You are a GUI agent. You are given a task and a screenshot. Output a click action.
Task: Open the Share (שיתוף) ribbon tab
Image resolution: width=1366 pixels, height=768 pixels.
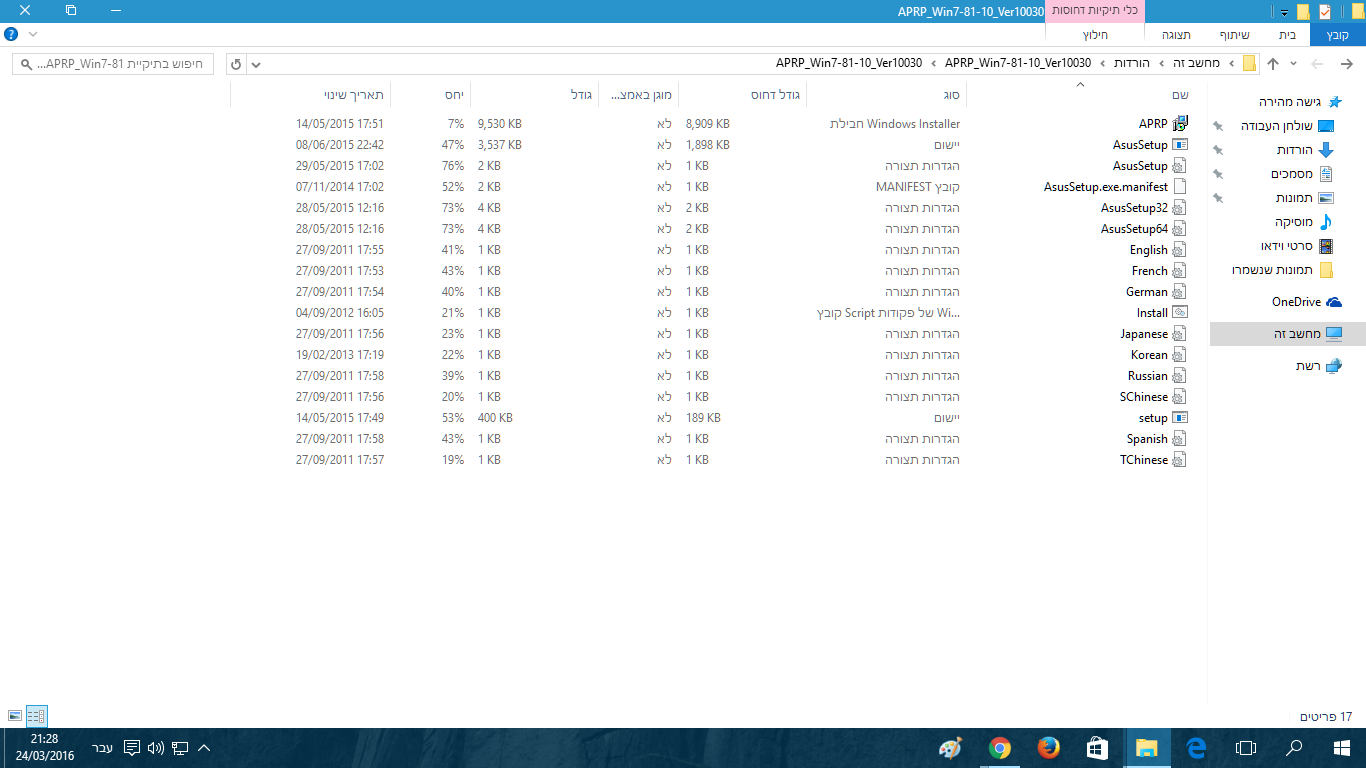click(1234, 34)
